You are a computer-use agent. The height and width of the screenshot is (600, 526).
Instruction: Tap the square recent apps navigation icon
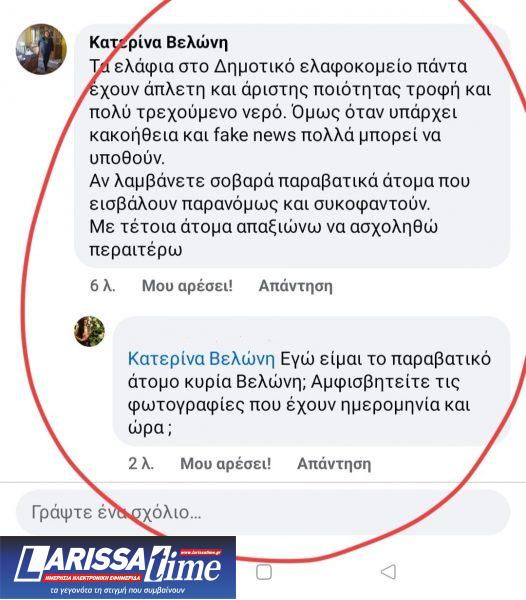(264, 572)
